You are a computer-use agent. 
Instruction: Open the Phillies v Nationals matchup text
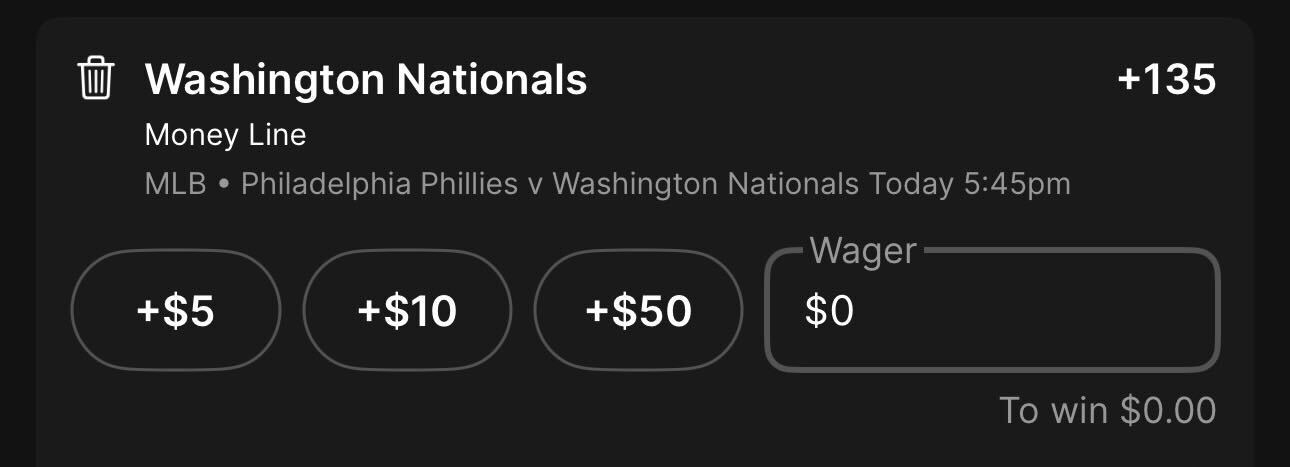[x=550, y=184]
